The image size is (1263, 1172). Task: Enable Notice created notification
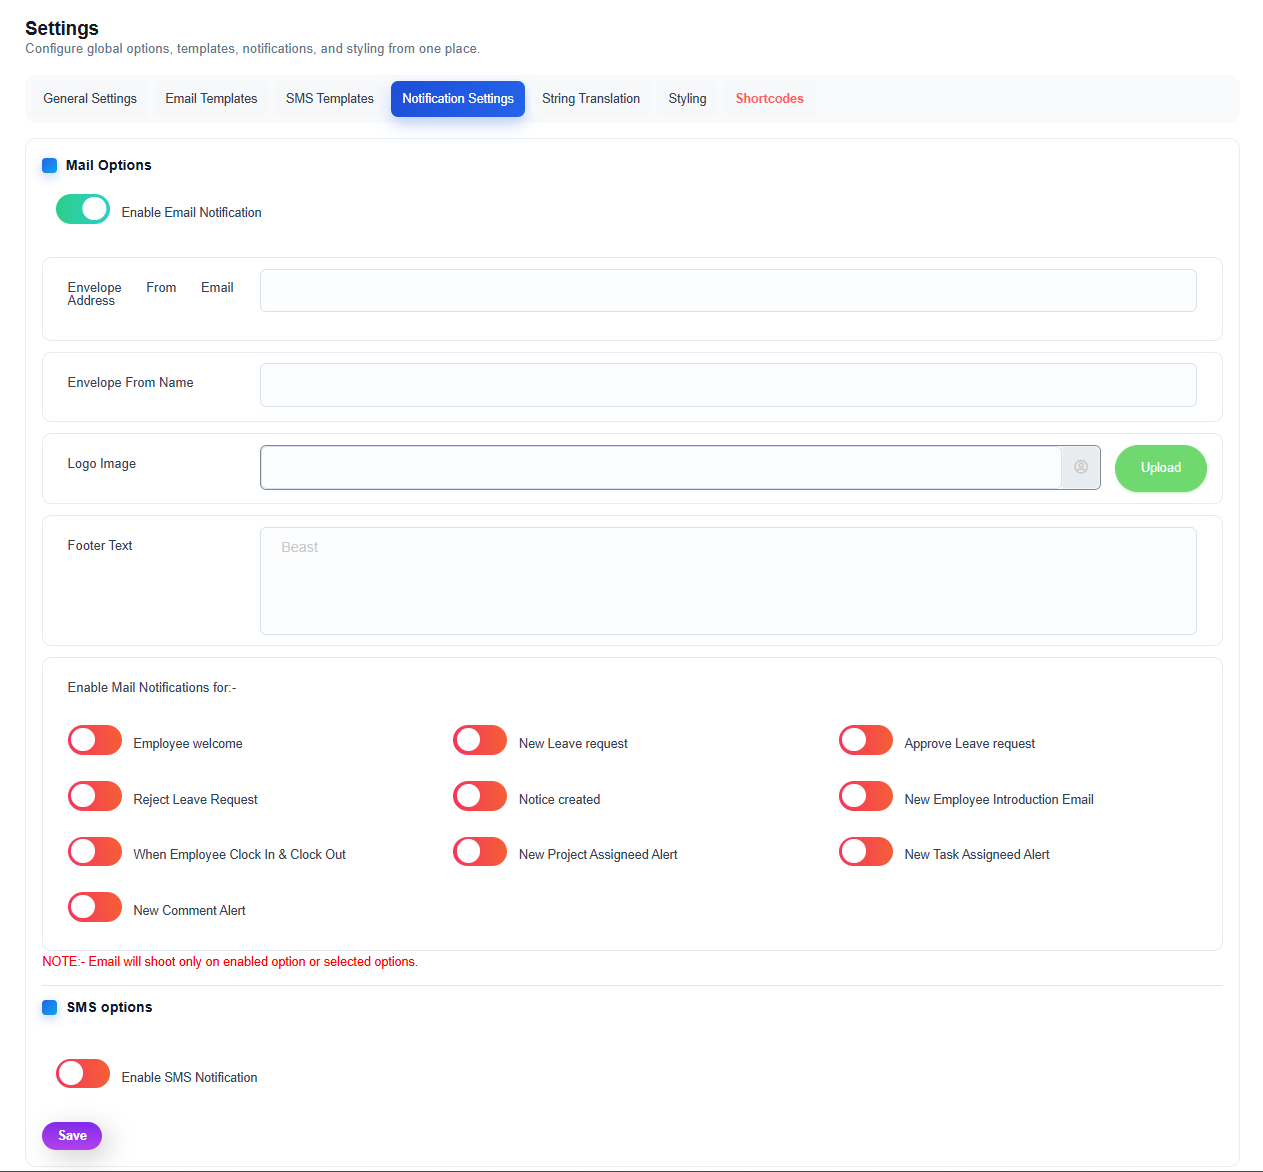click(x=480, y=796)
